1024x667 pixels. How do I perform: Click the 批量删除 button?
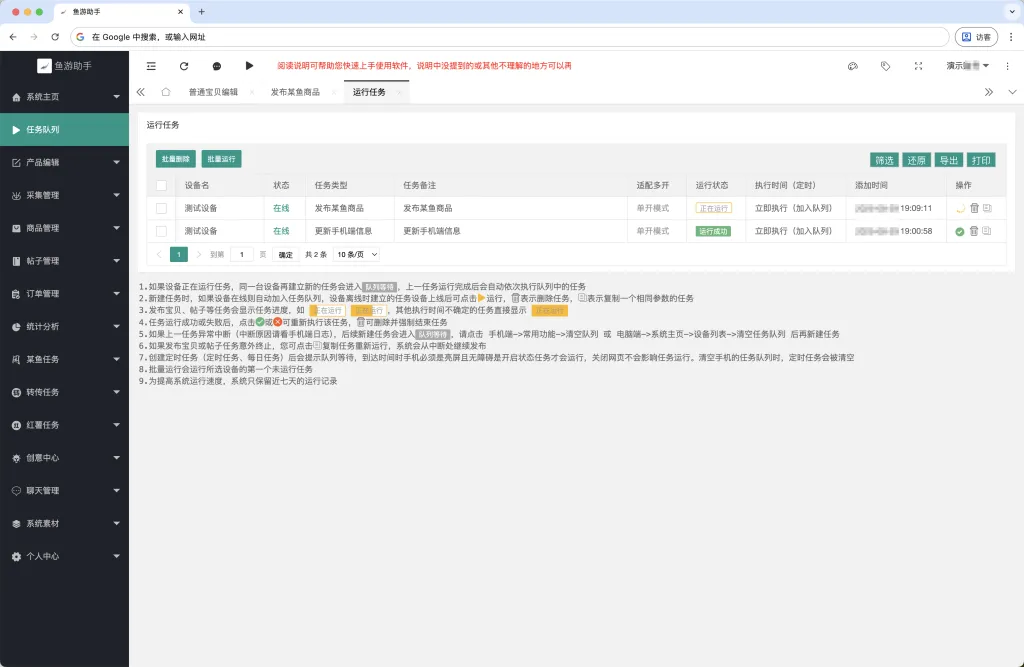point(176,159)
